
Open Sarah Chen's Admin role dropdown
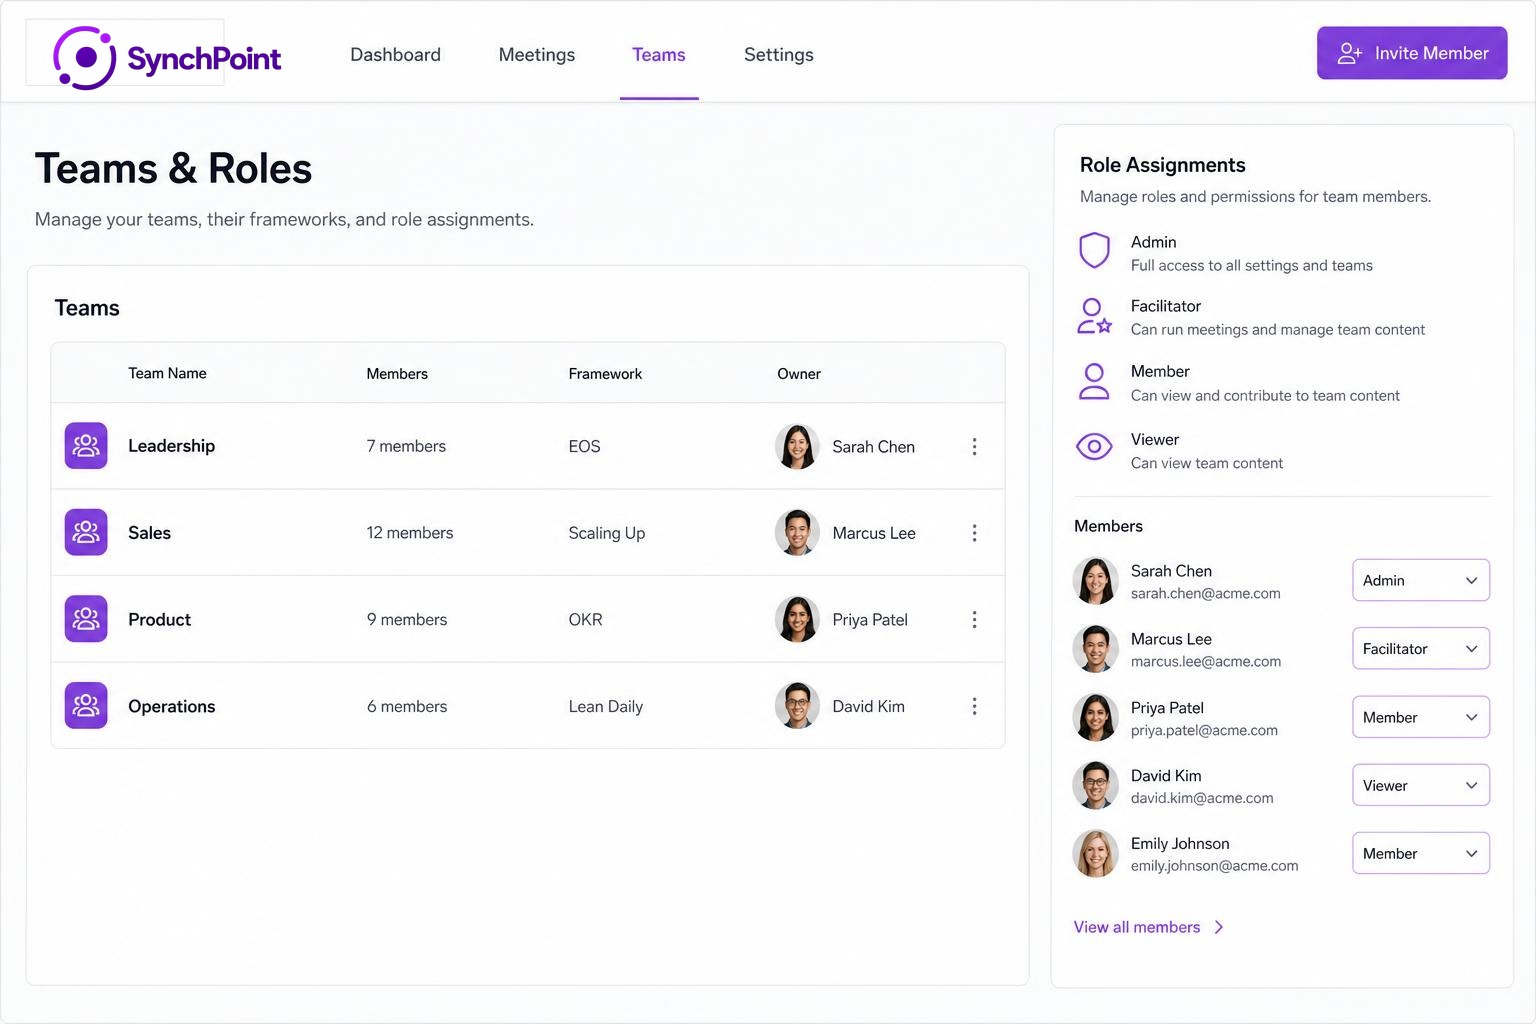(1421, 580)
